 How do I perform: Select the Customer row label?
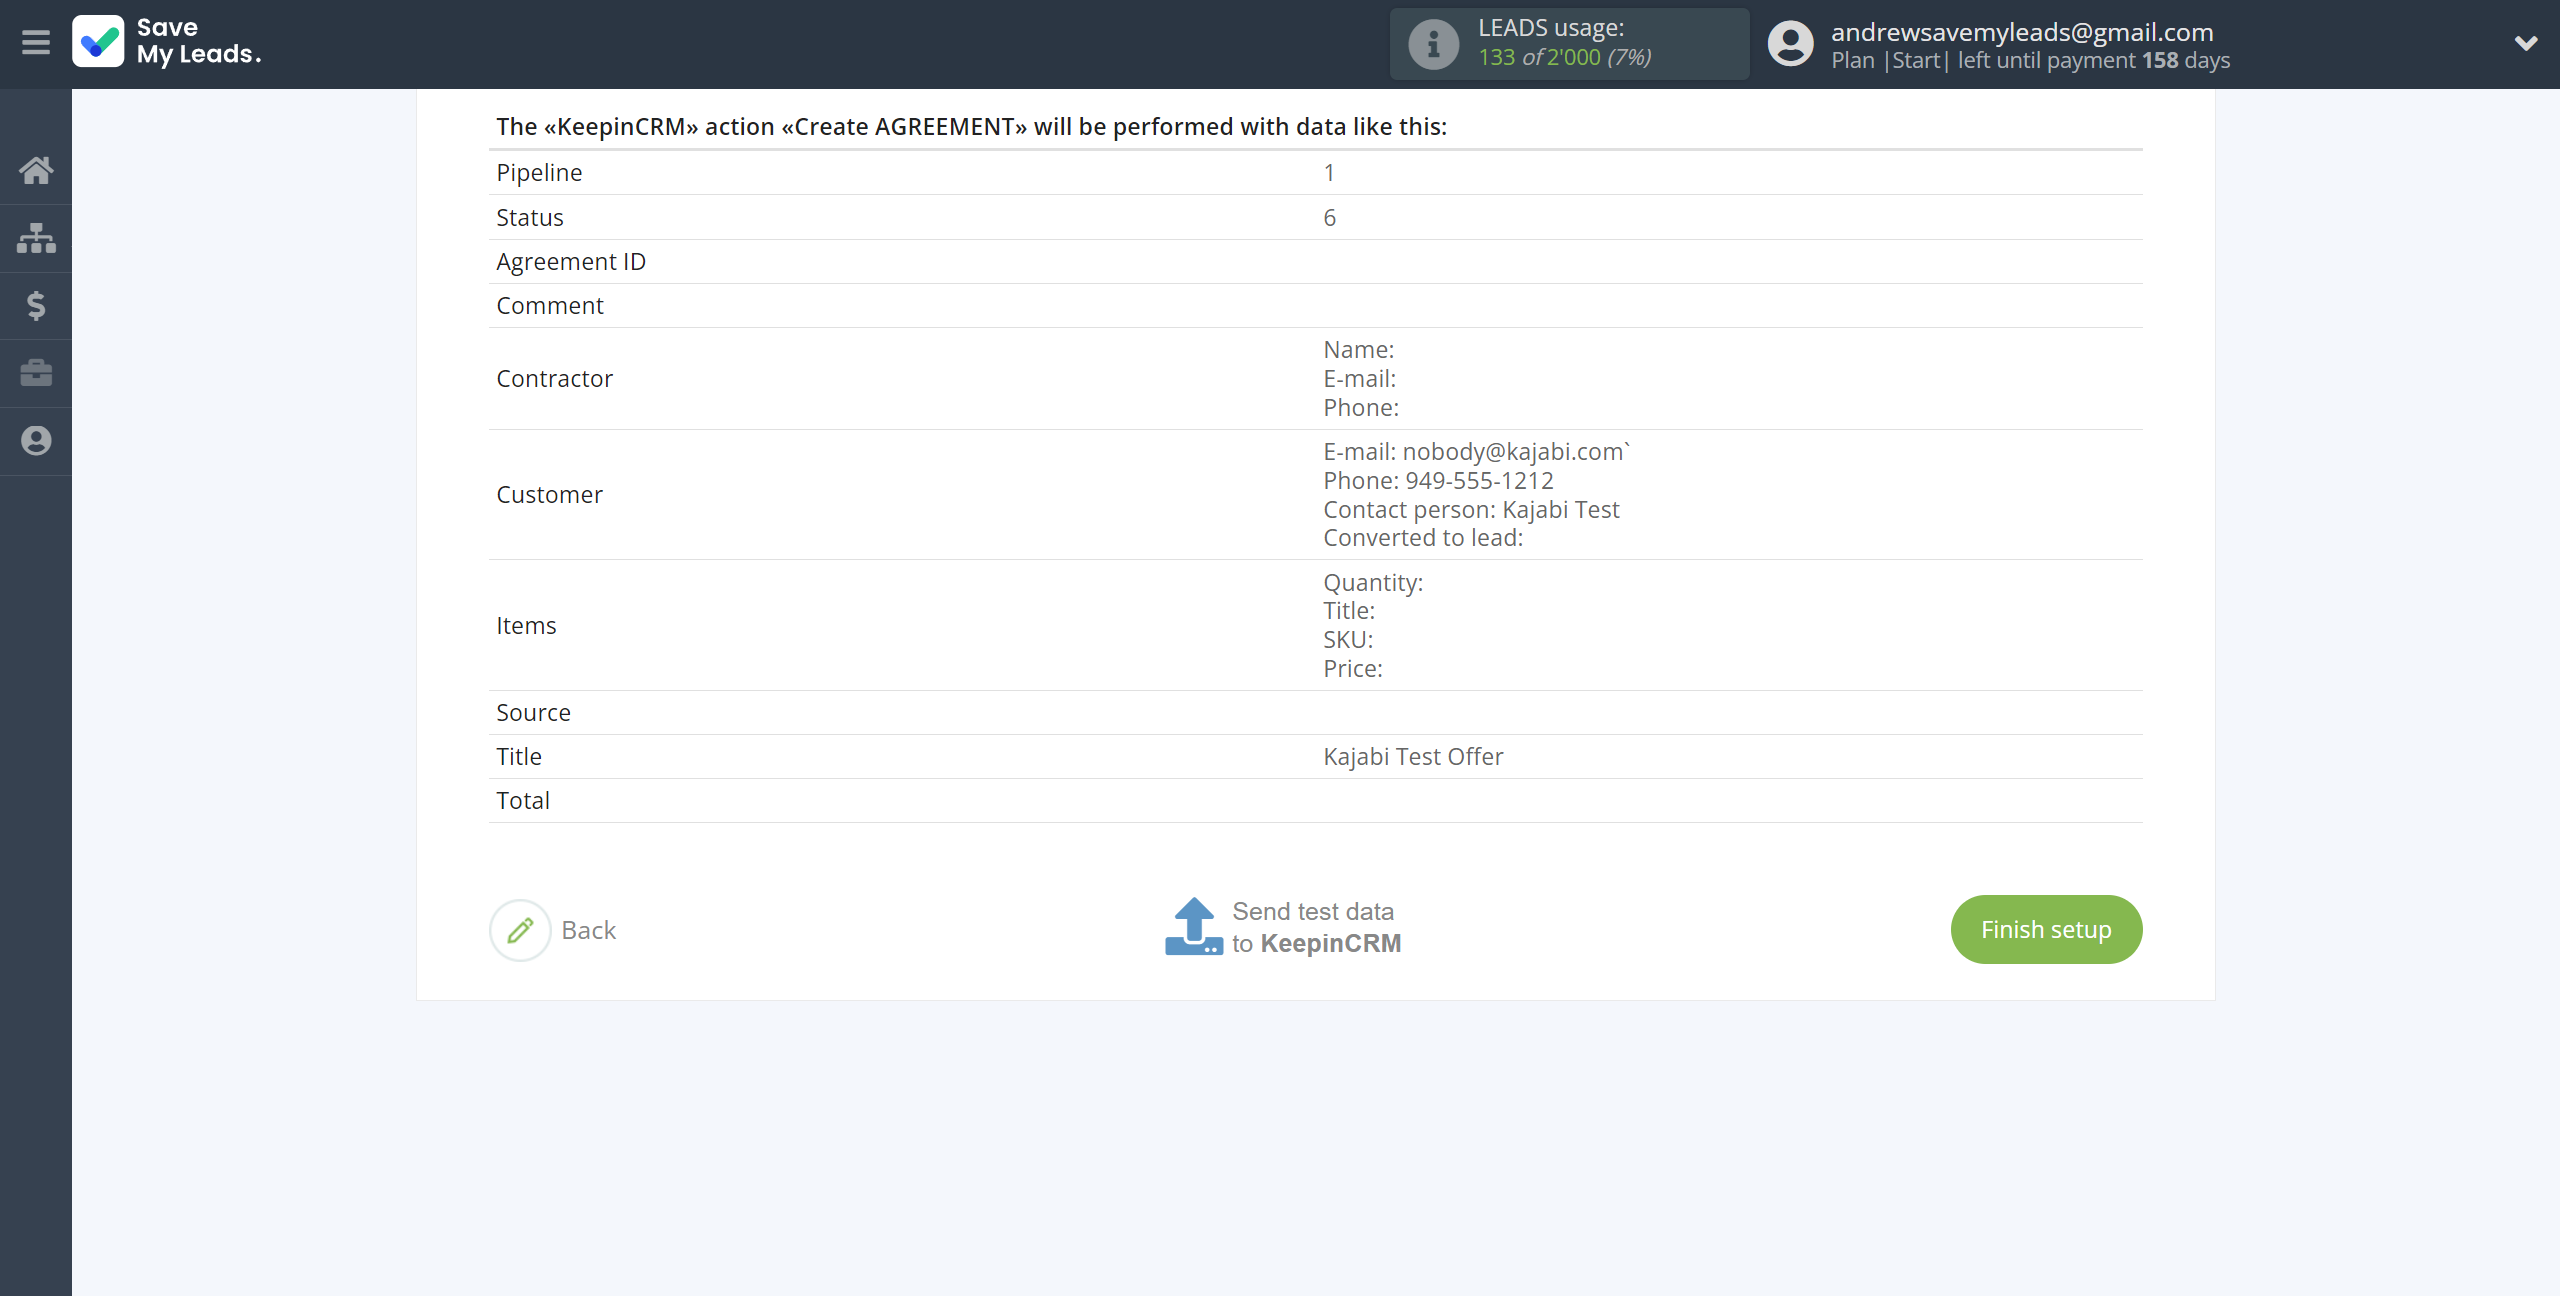[x=549, y=494]
